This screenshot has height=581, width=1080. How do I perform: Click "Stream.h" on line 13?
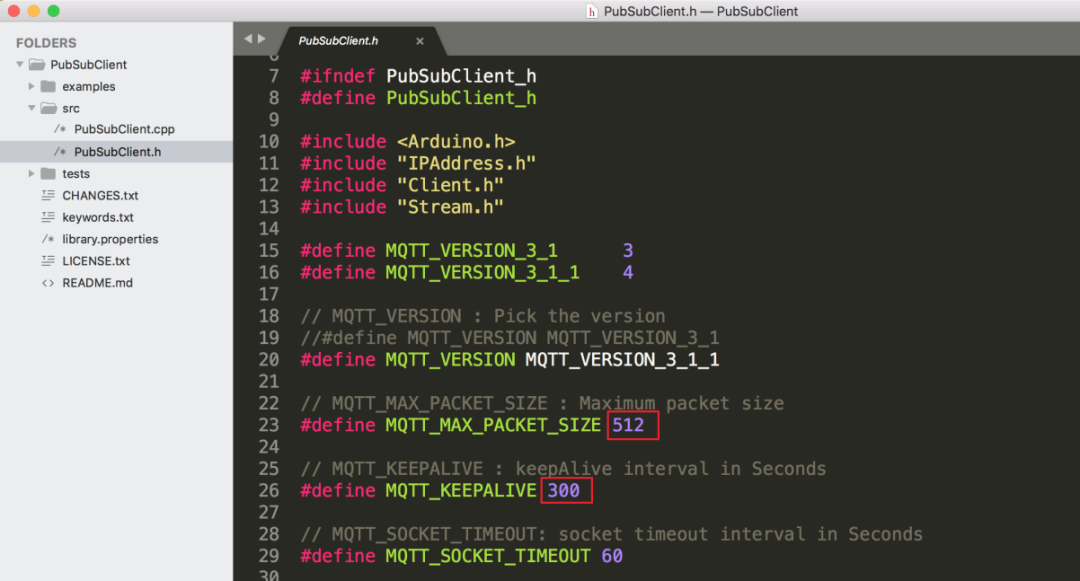click(450, 207)
